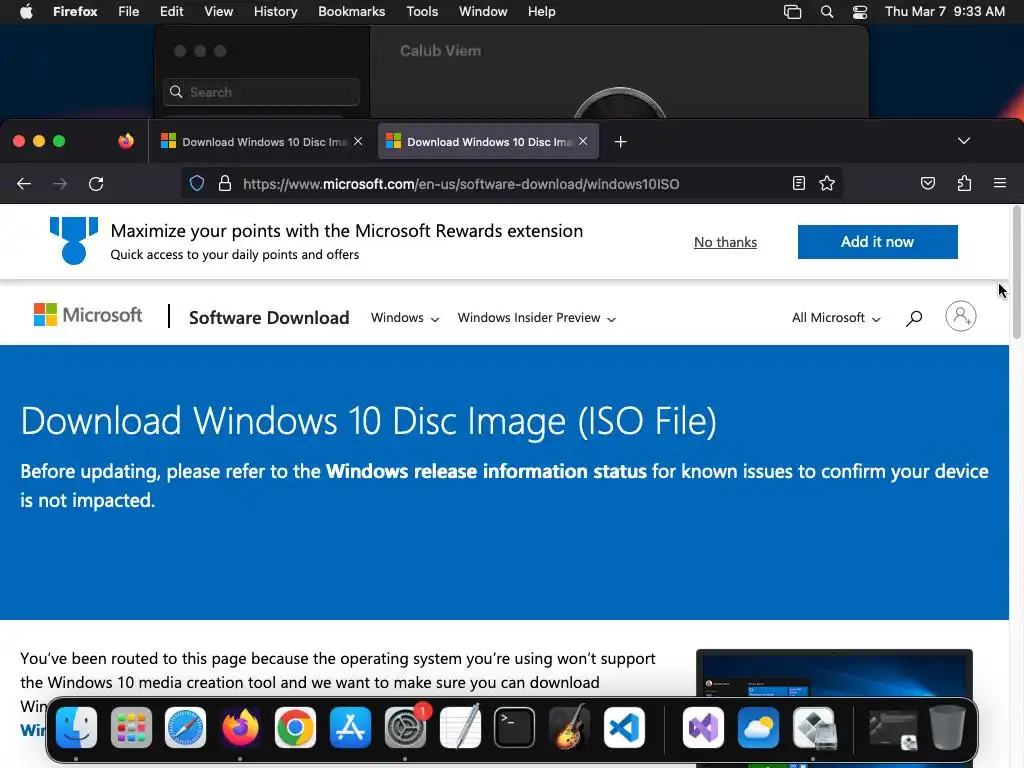
Task: Bookmark this page with the star icon
Action: click(827, 184)
